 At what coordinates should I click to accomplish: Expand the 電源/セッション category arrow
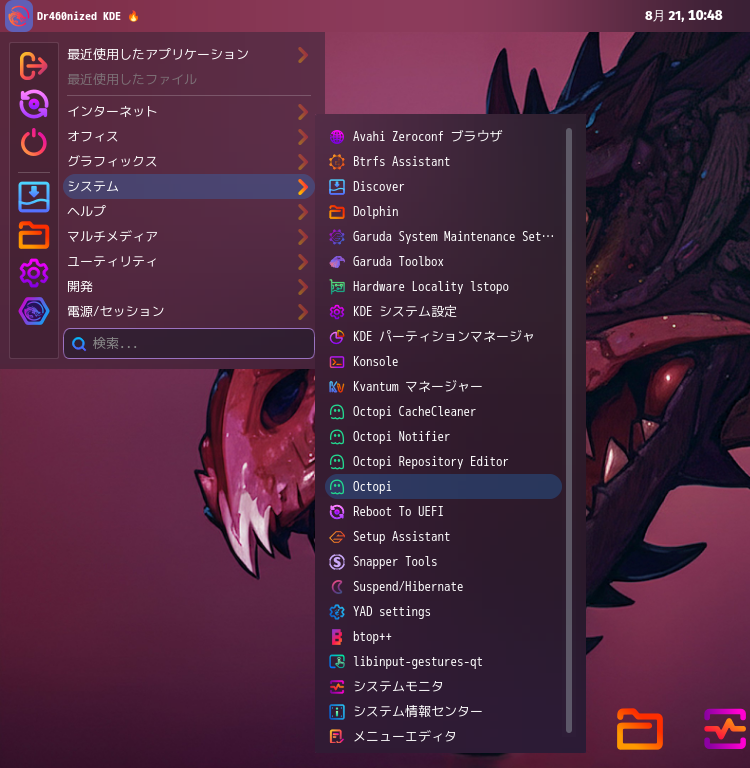[x=303, y=312]
